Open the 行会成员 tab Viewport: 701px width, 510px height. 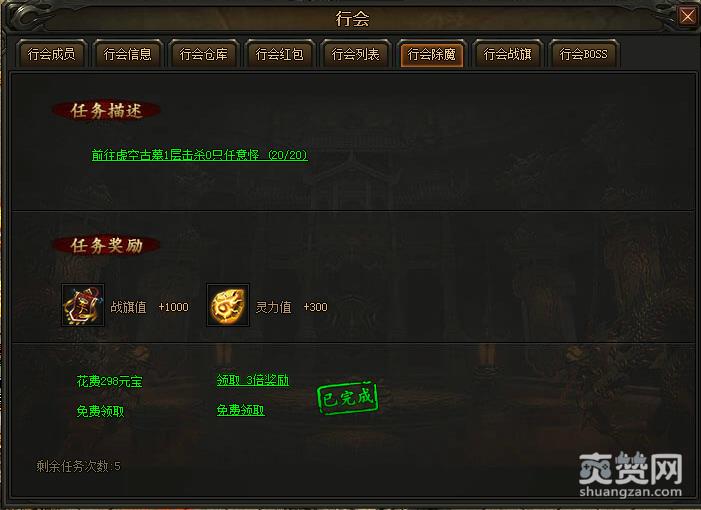pos(51,54)
